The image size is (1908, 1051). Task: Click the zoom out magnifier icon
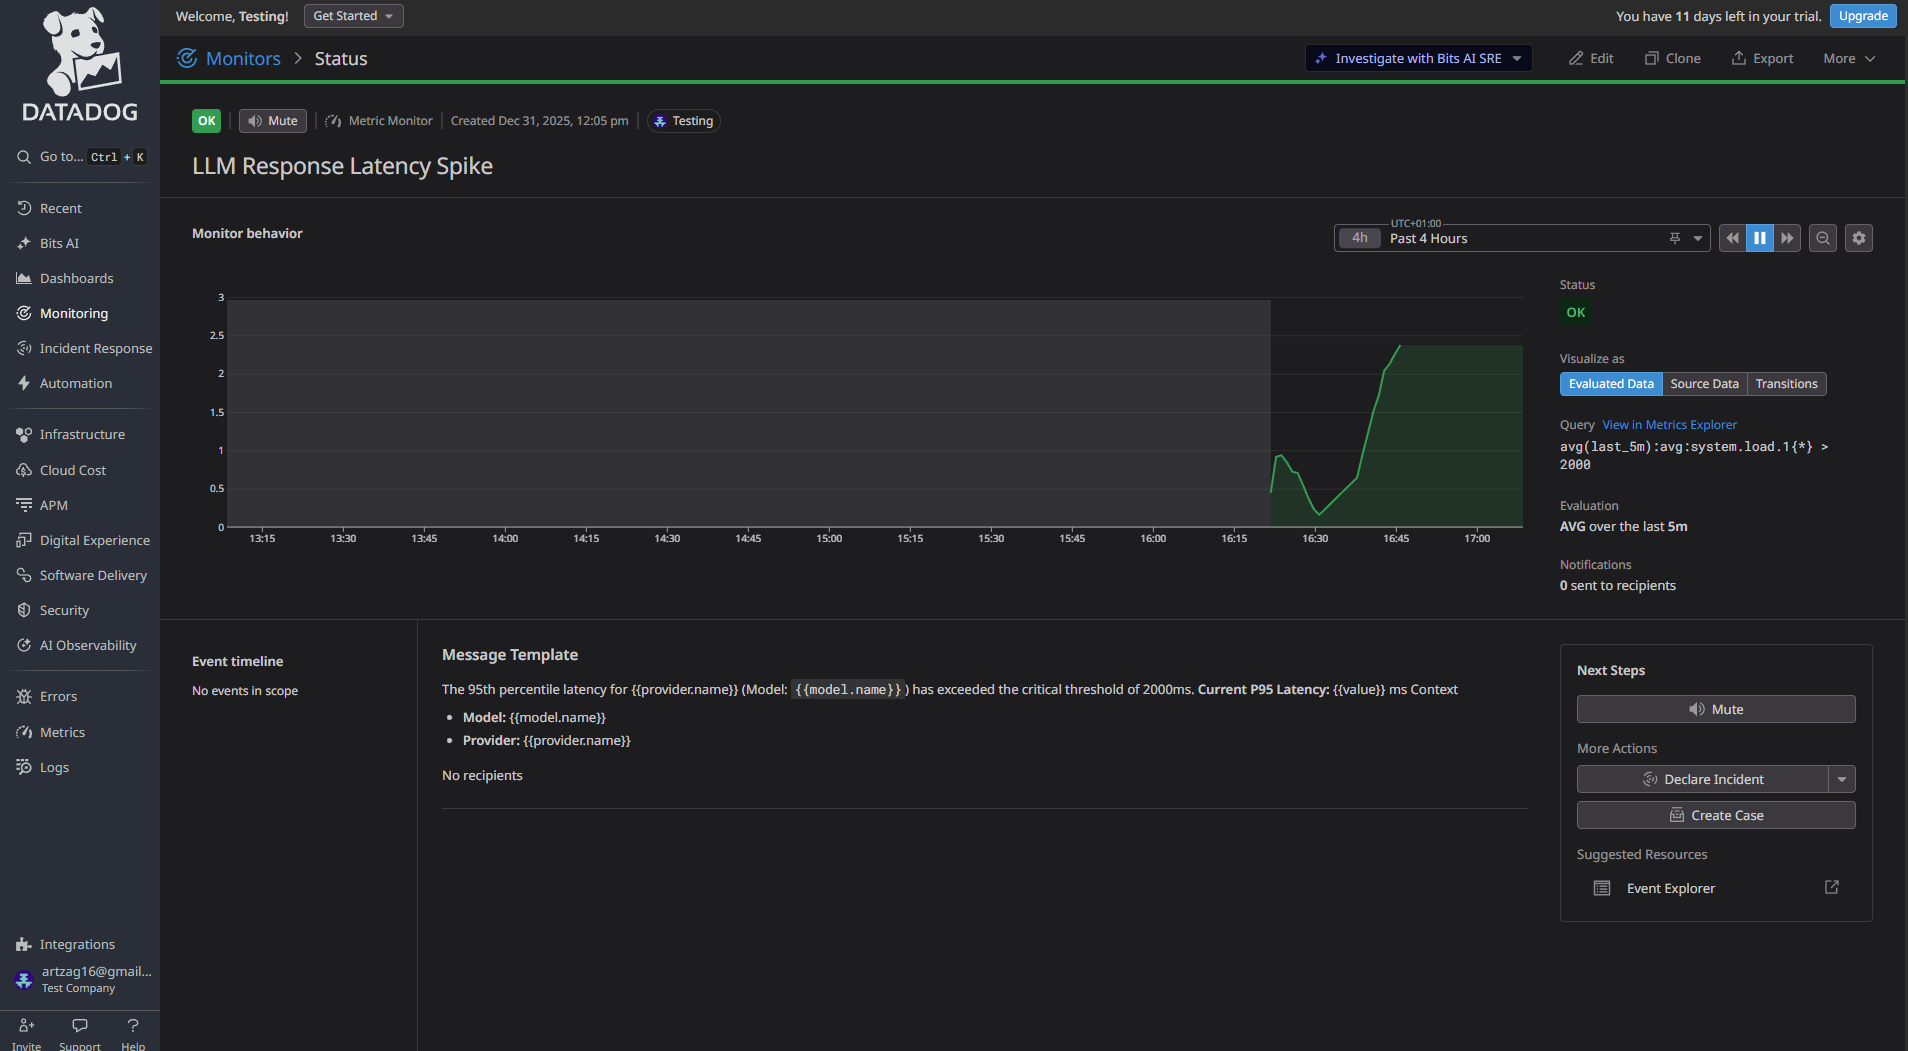[x=1823, y=238]
